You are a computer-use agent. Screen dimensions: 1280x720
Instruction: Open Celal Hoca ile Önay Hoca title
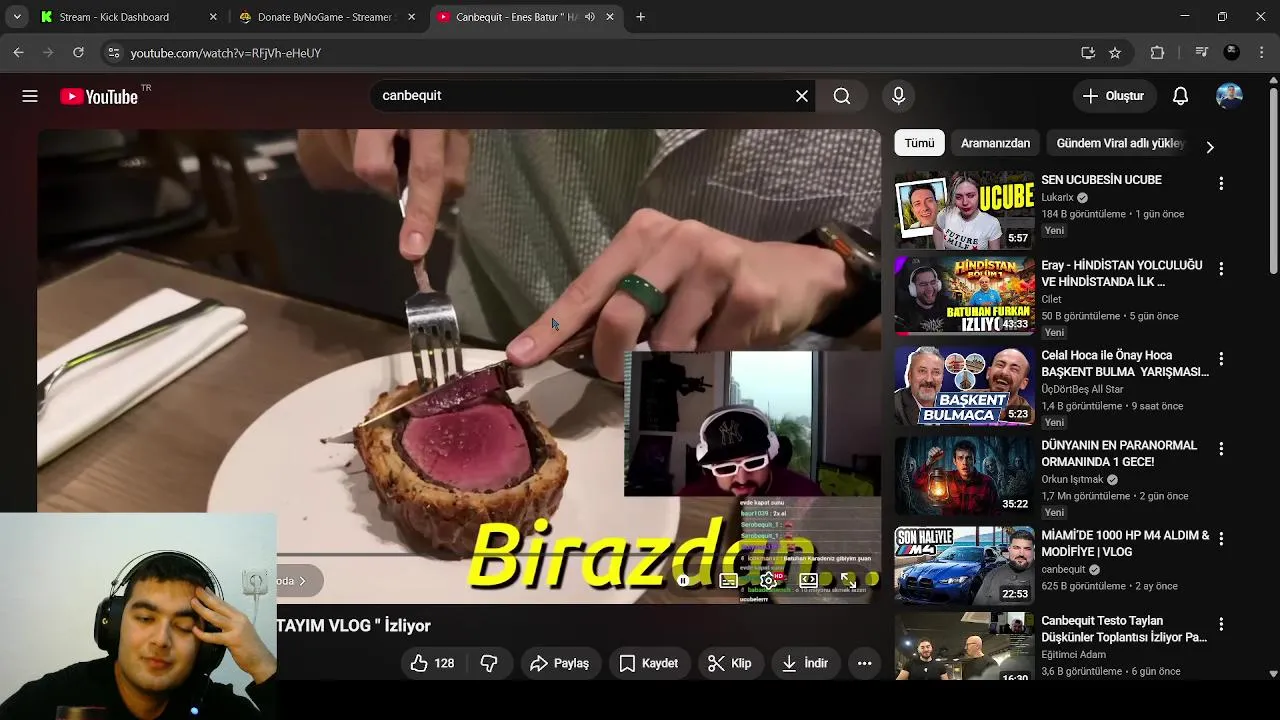tap(1125, 364)
